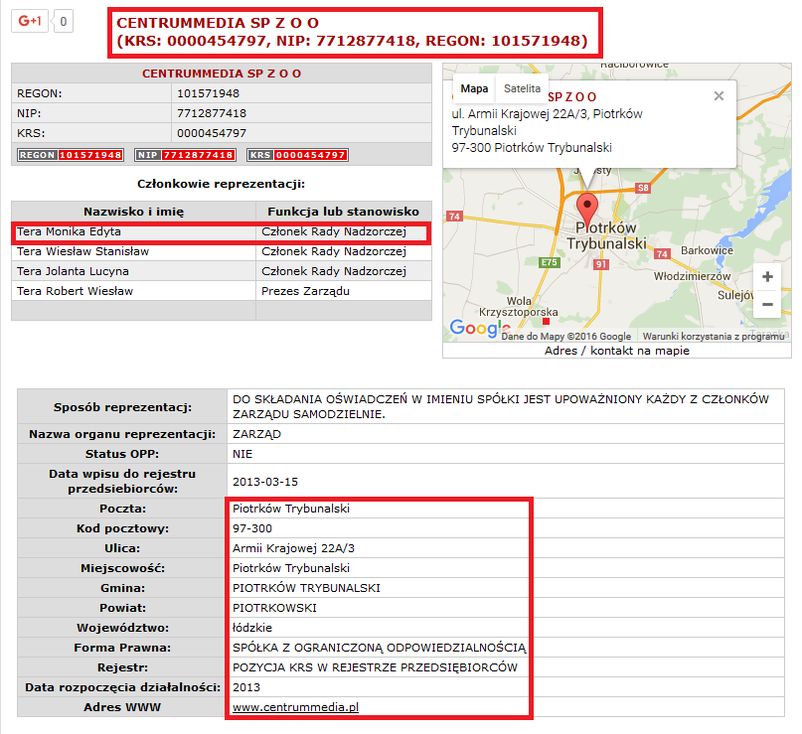Select the Mapa map view tab
The height and width of the screenshot is (734, 802).
coord(474,88)
